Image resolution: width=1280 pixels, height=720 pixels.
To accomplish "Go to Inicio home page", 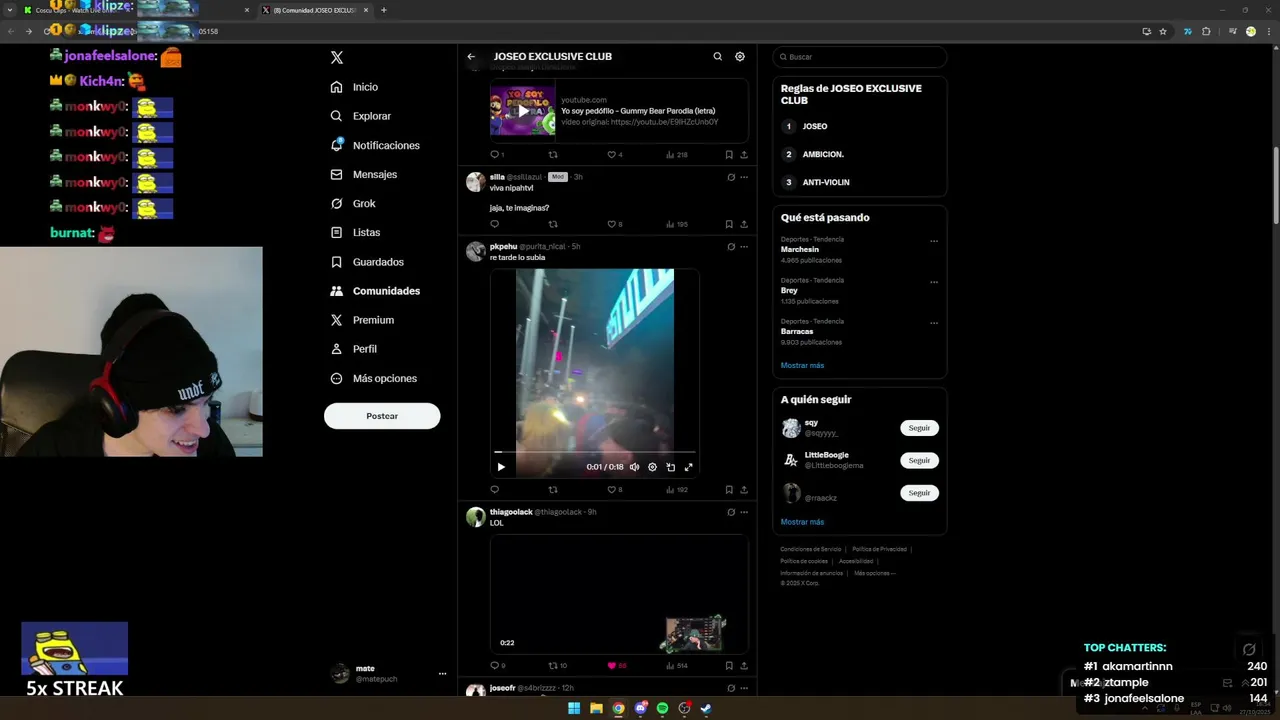I will (354, 87).
